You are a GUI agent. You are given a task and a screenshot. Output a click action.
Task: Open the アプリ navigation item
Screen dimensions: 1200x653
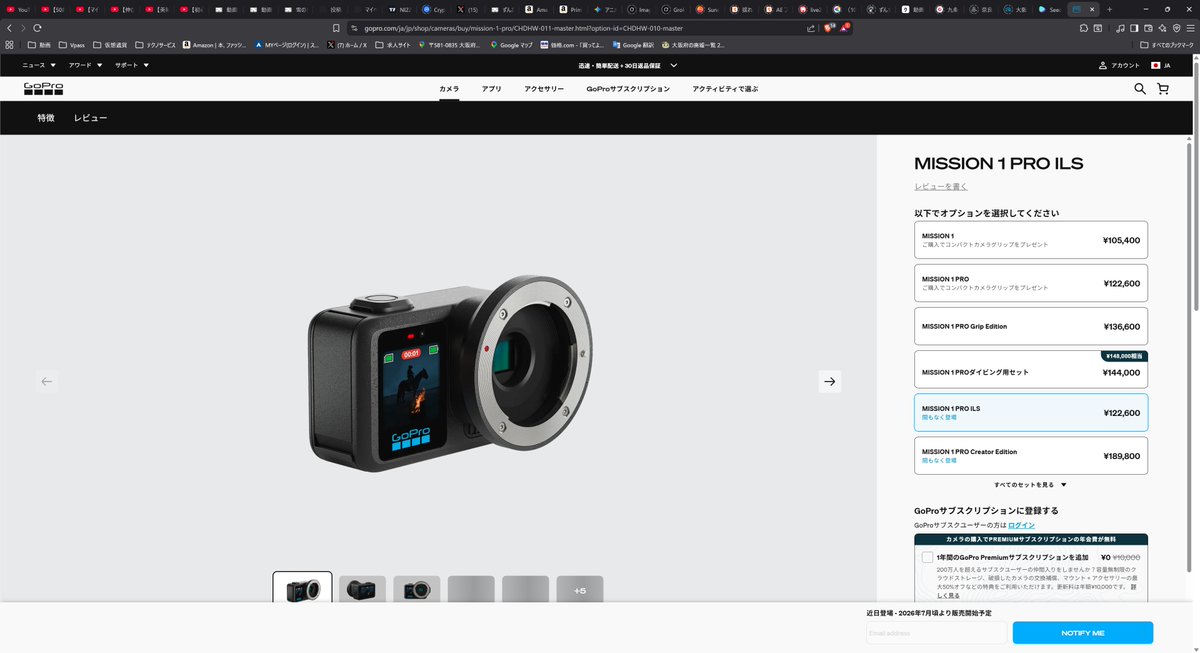[491, 89]
